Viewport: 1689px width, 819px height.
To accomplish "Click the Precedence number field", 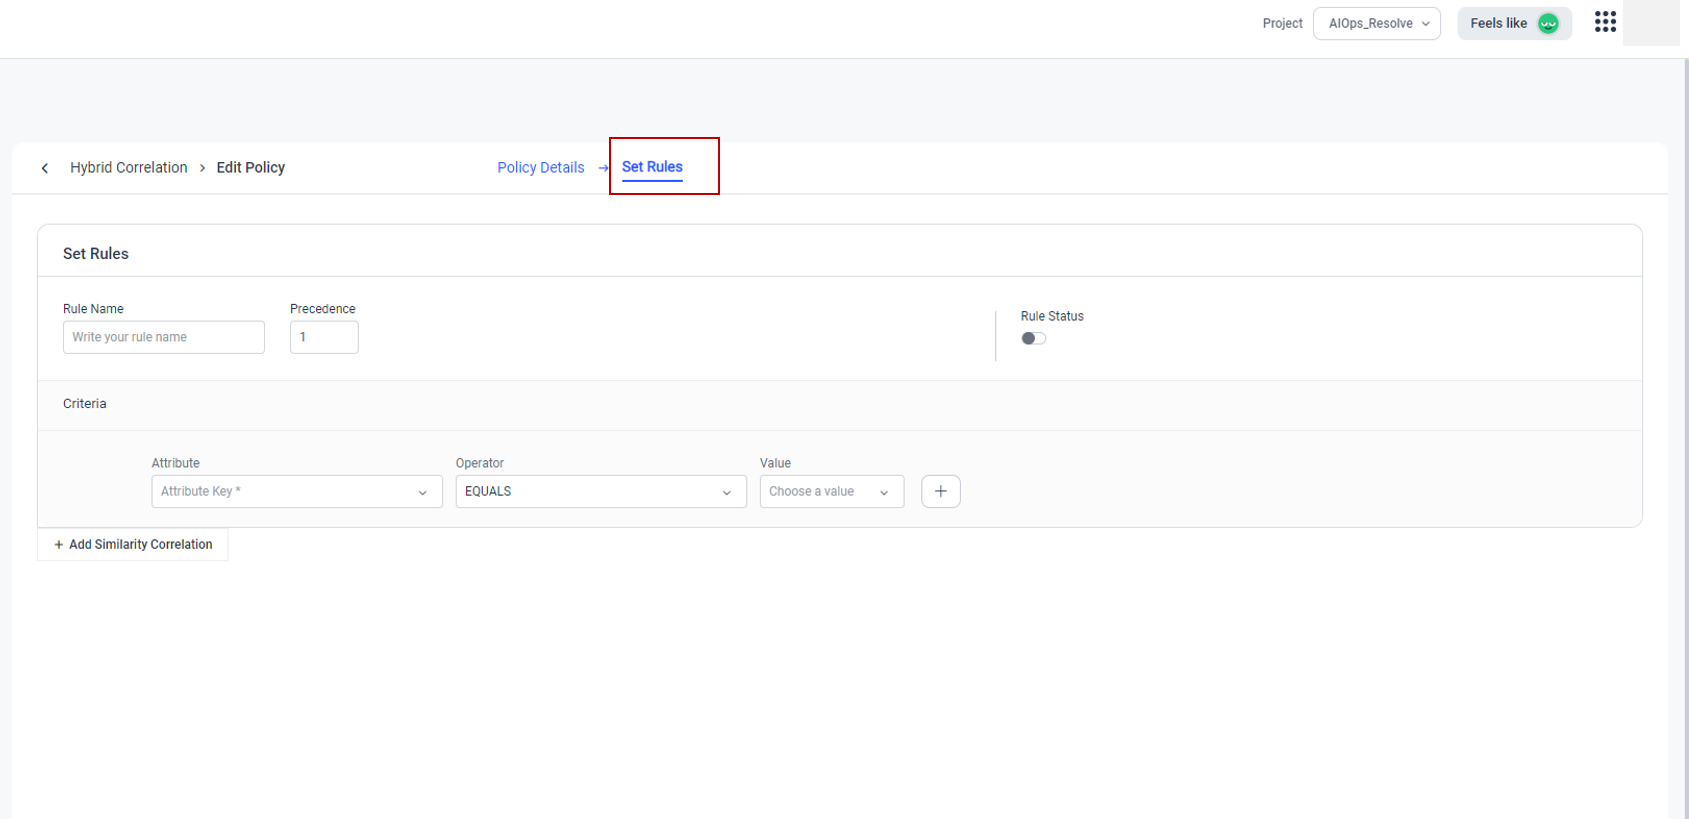I will [323, 337].
